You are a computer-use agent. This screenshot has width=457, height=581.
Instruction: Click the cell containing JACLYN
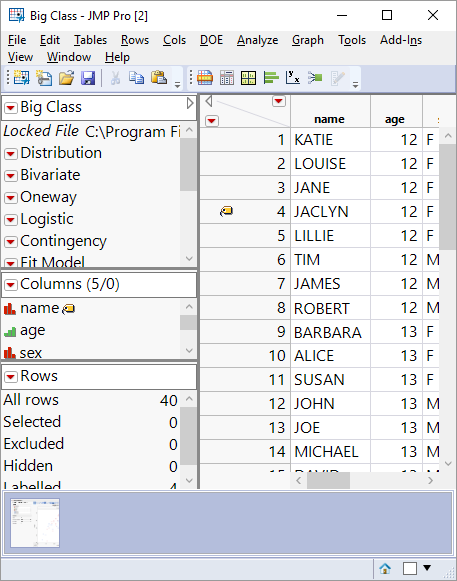330,212
